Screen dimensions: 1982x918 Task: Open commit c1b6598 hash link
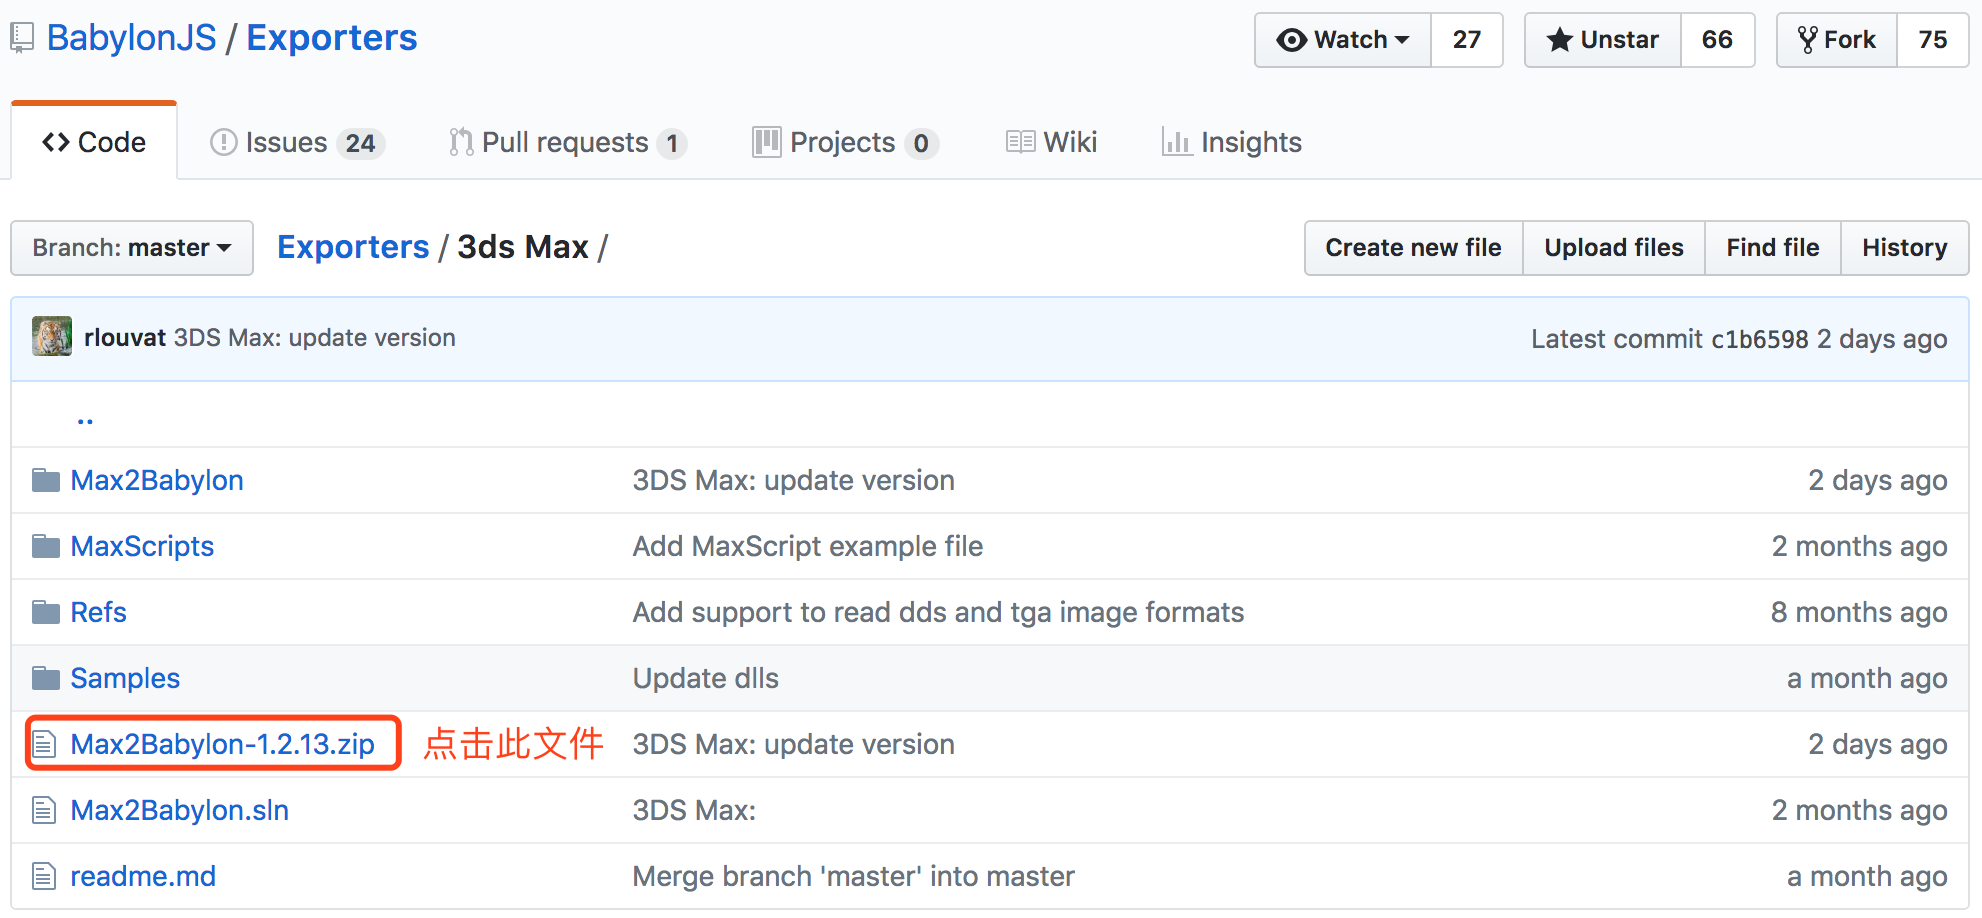(1759, 339)
